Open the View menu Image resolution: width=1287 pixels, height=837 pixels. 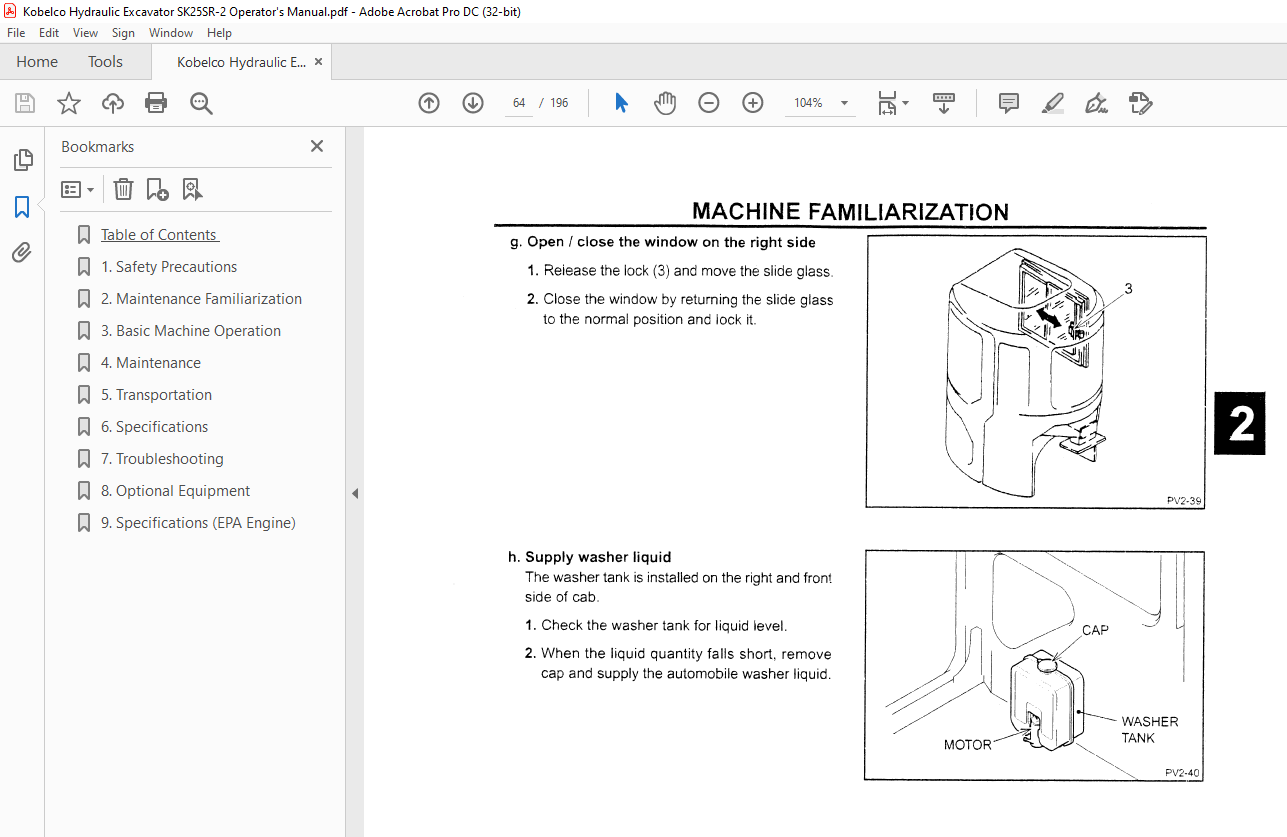(85, 33)
